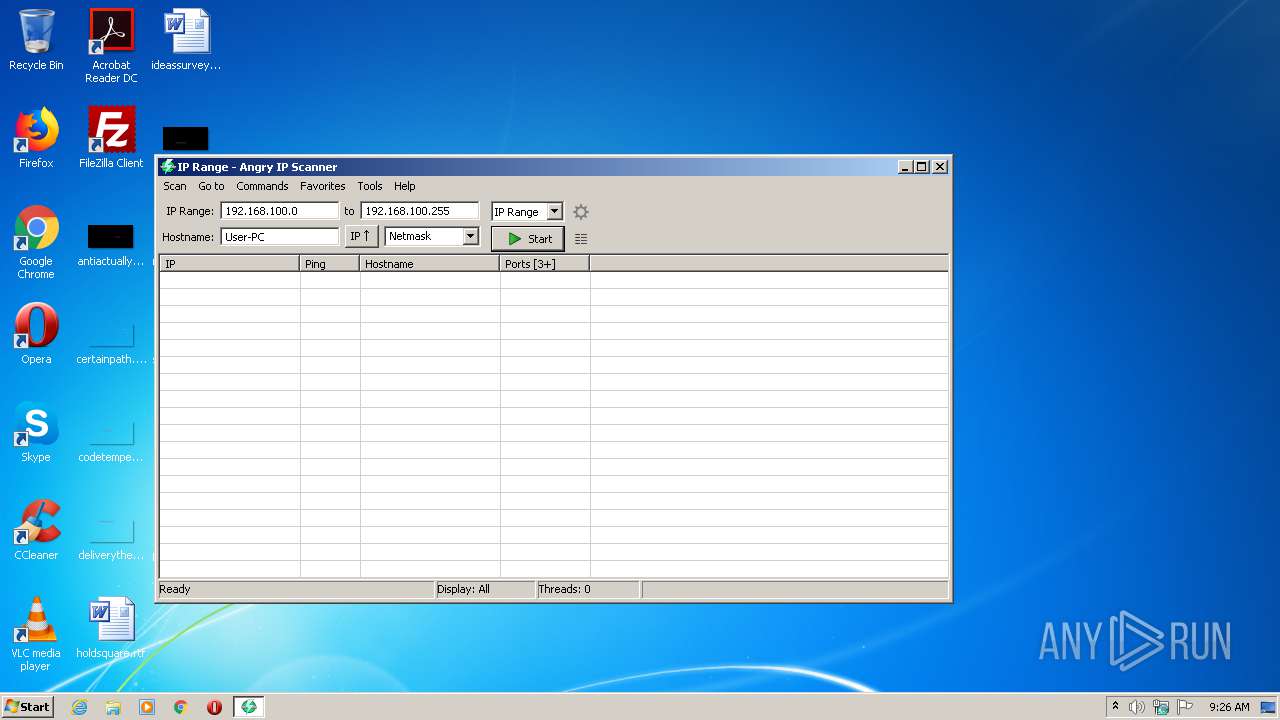Viewport: 1280px width, 720px height.
Task: Click the volume speaker tray icon
Action: coord(1137,707)
